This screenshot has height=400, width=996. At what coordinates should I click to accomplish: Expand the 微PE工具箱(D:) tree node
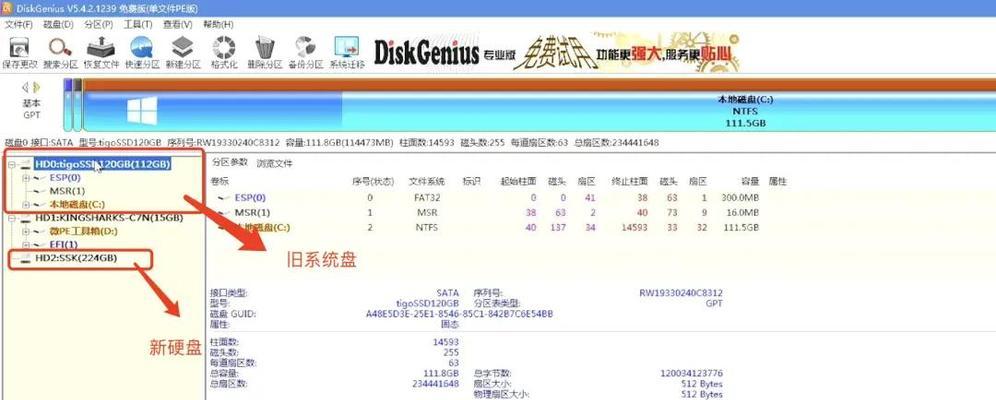26,231
